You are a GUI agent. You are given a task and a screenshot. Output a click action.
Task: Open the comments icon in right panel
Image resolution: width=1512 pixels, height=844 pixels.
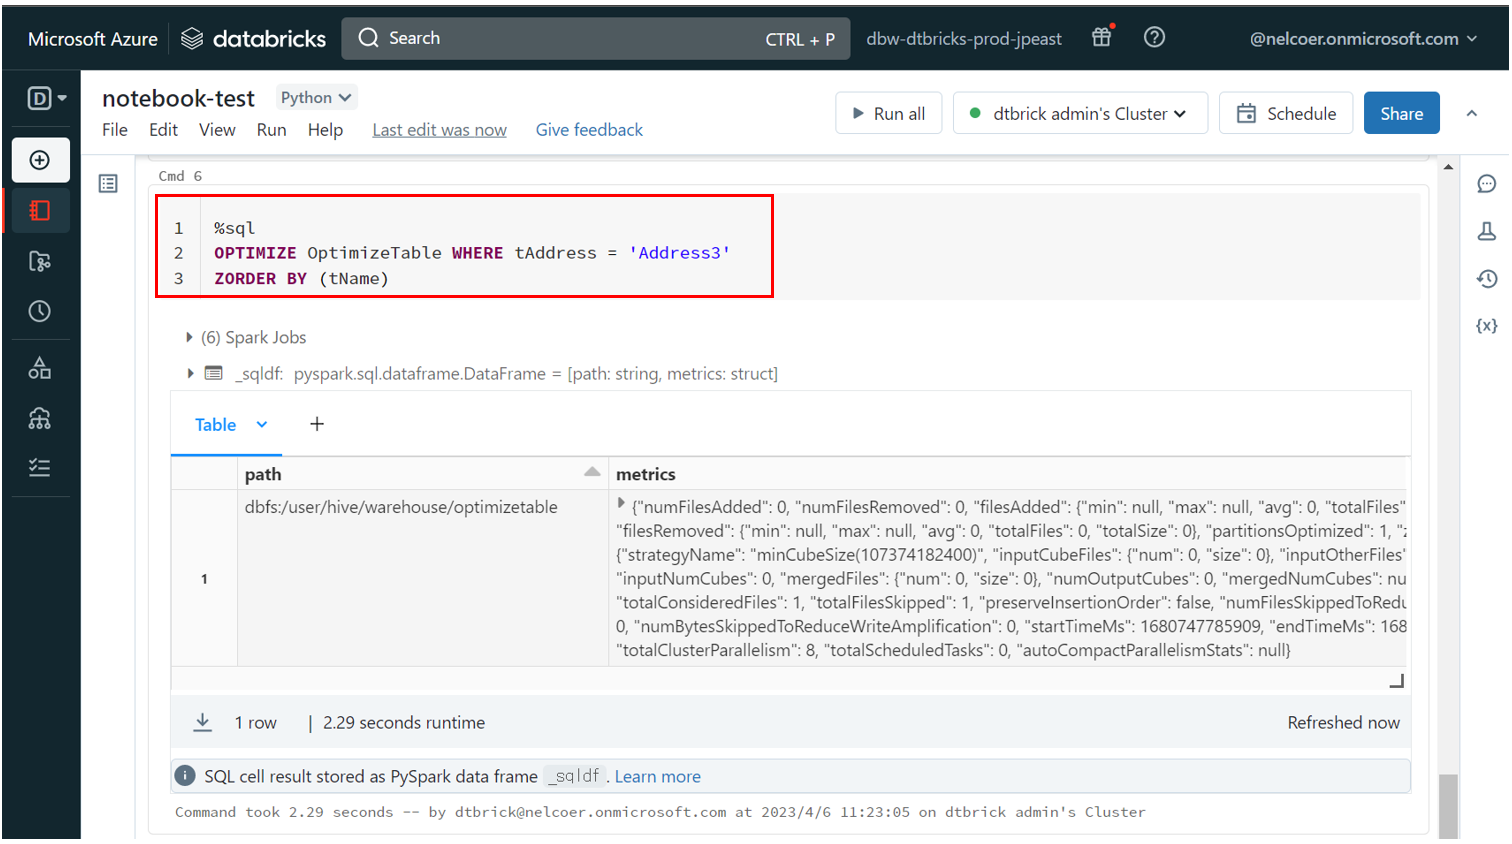1486,184
